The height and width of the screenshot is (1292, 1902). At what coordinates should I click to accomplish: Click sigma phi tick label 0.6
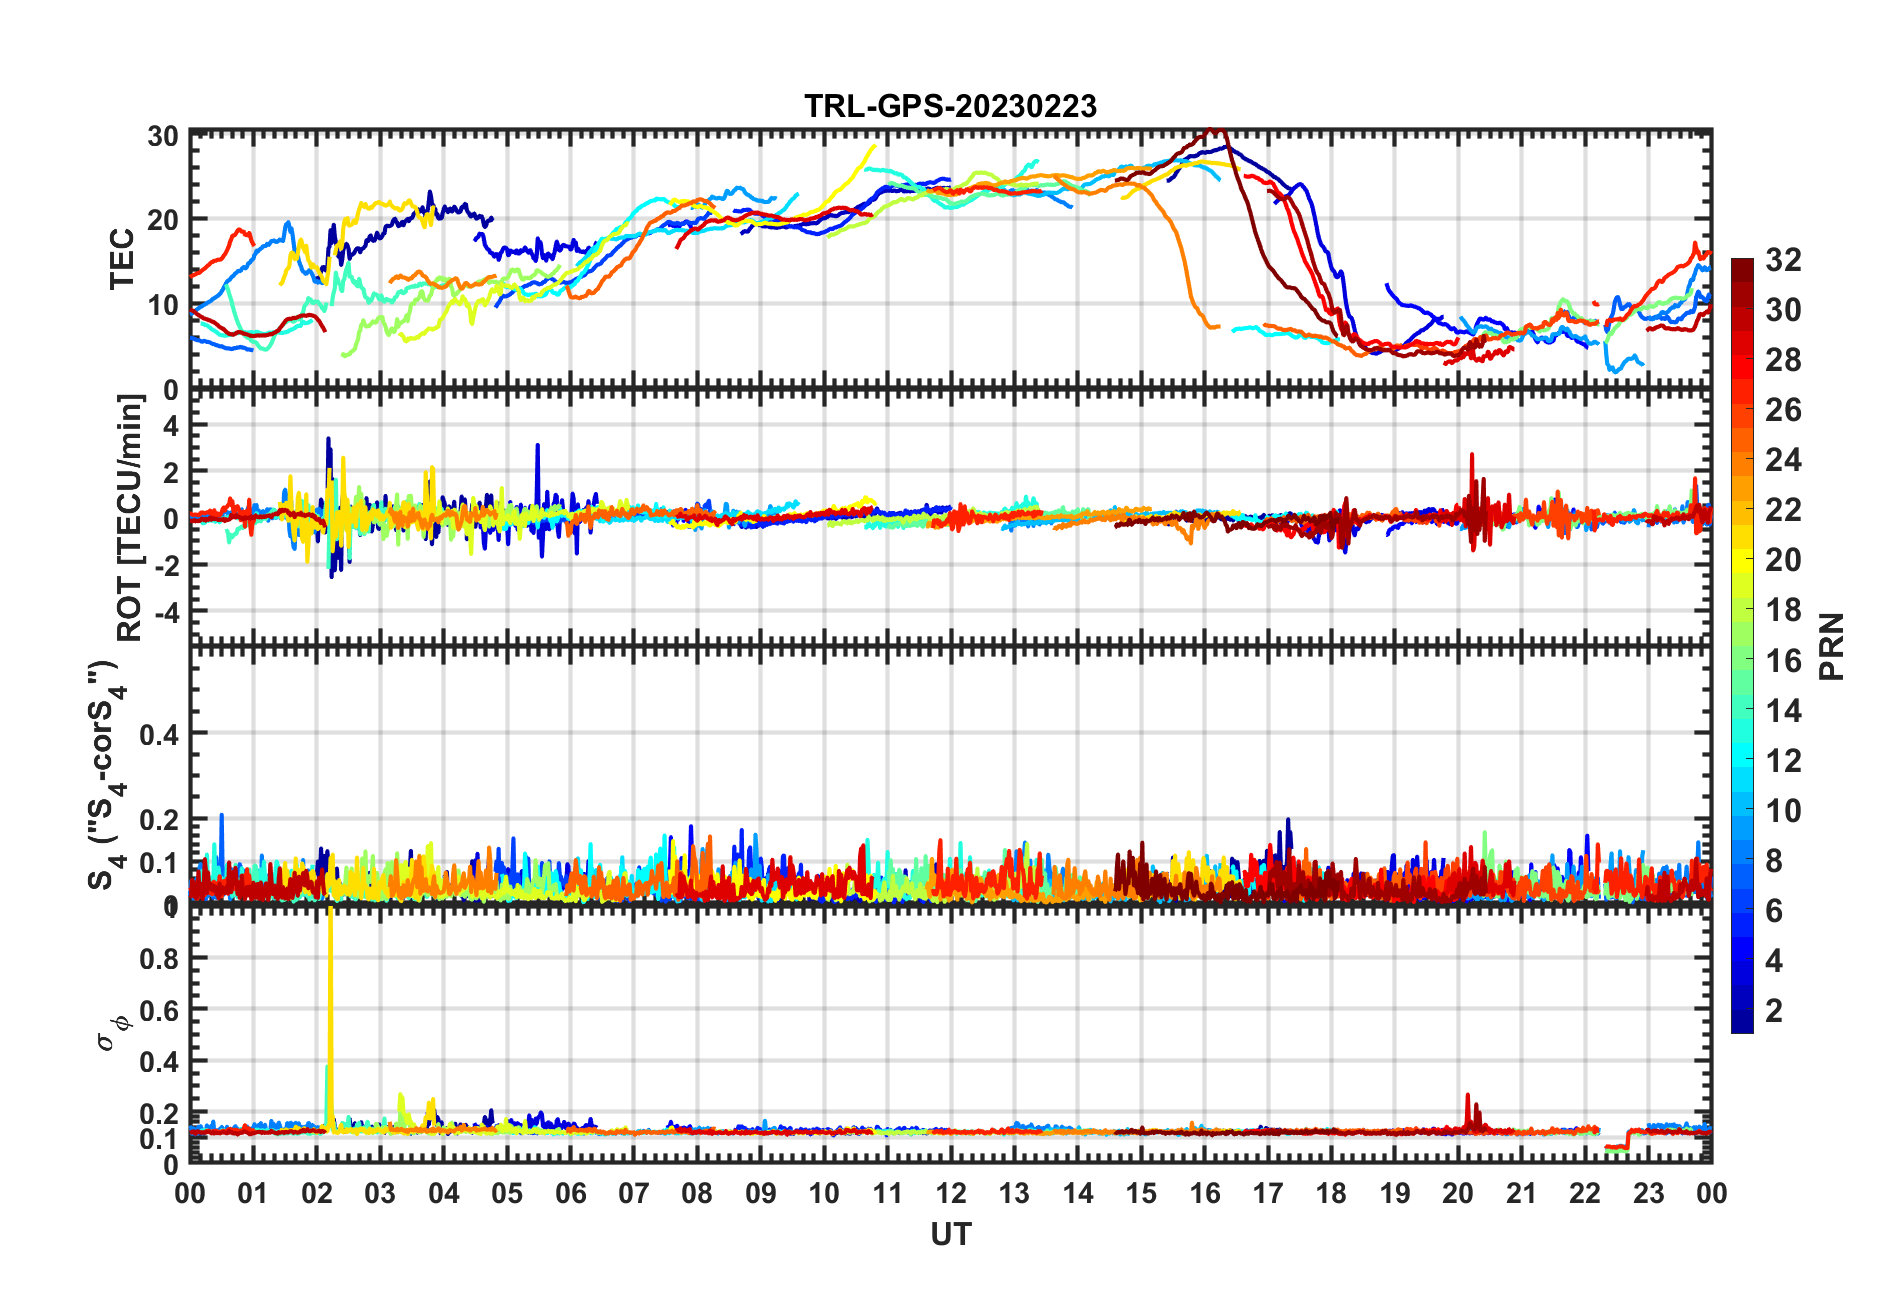pyautogui.click(x=159, y=1011)
